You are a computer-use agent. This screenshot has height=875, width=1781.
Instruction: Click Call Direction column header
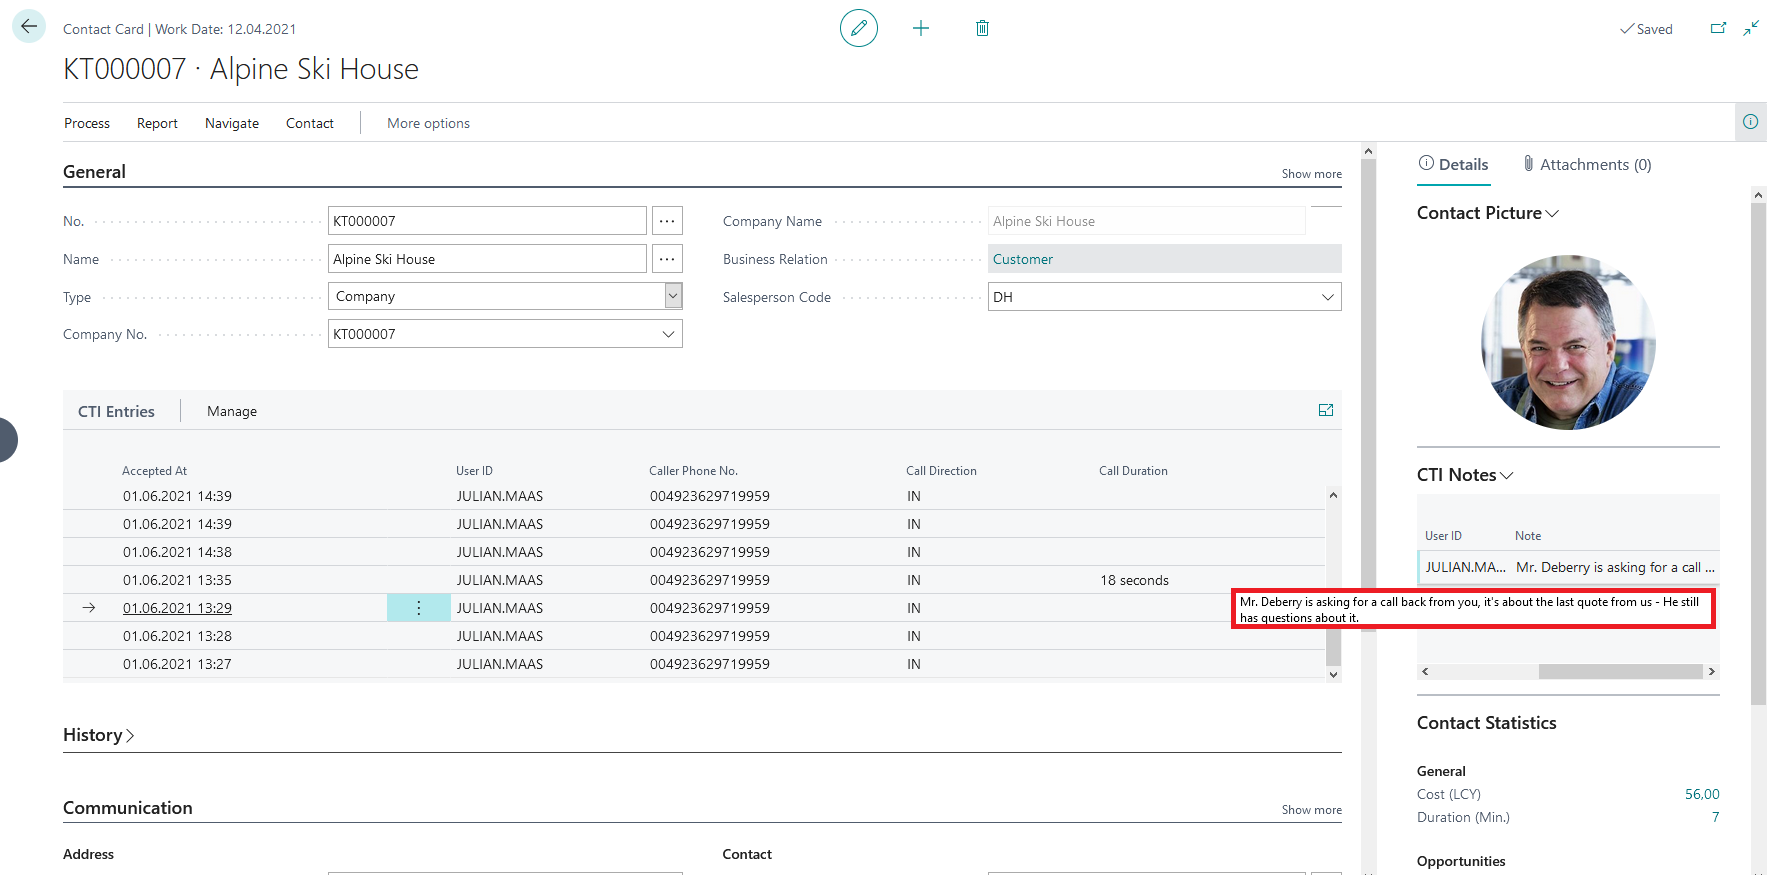[x=941, y=471]
